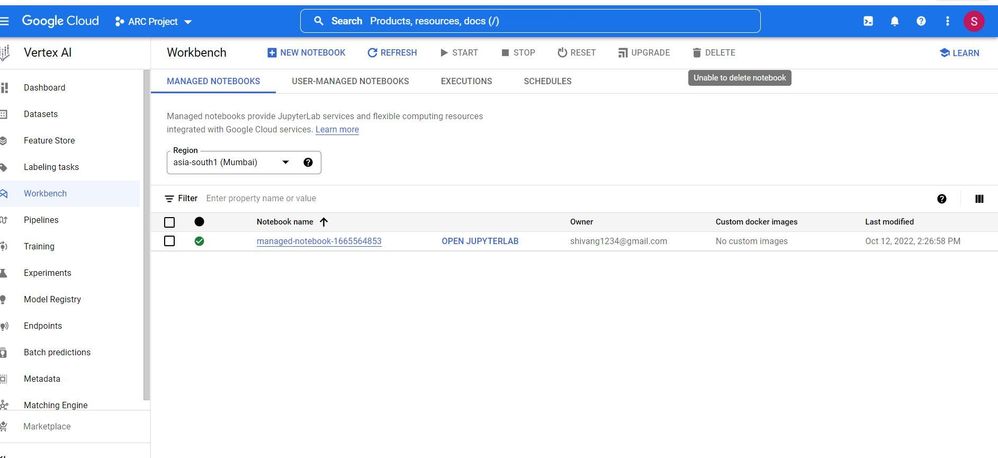The width and height of the screenshot is (998, 458).
Task: Open the table help icon beside filter
Action: 941,198
